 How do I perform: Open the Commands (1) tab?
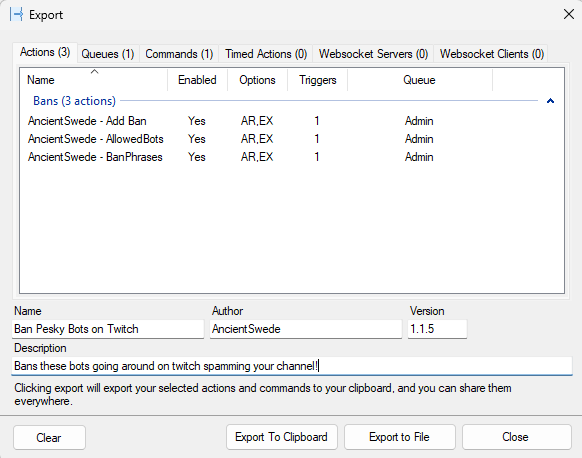(x=179, y=54)
